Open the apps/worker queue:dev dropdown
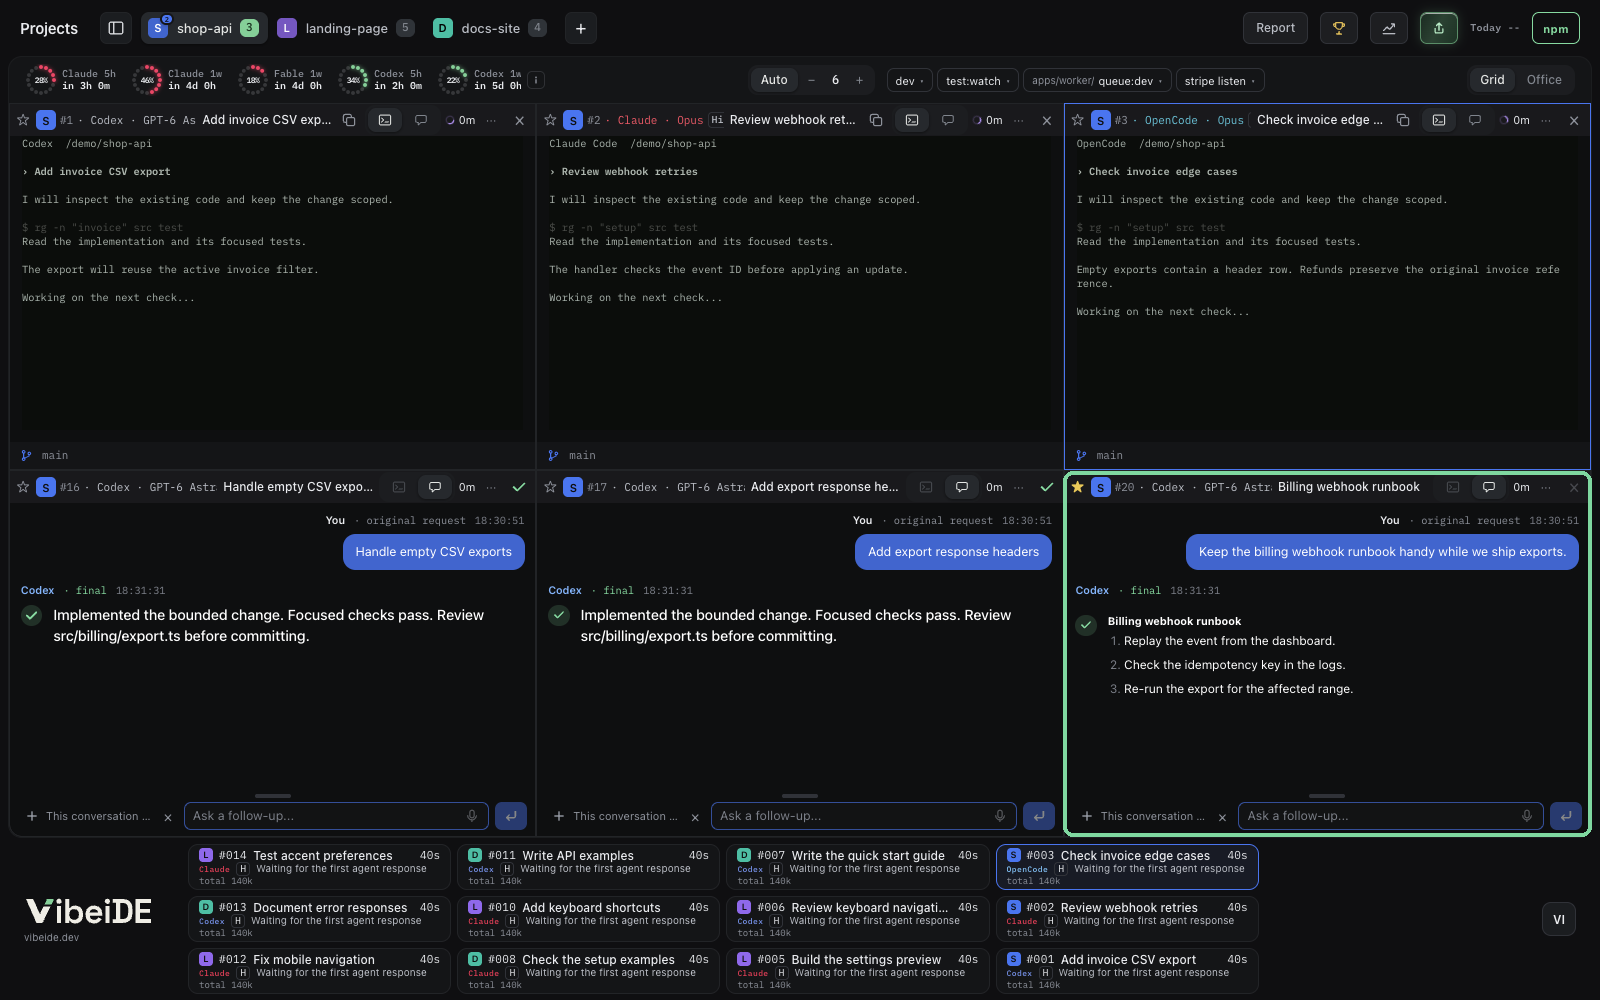Viewport: 1600px width, 1000px height. coord(1097,81)
